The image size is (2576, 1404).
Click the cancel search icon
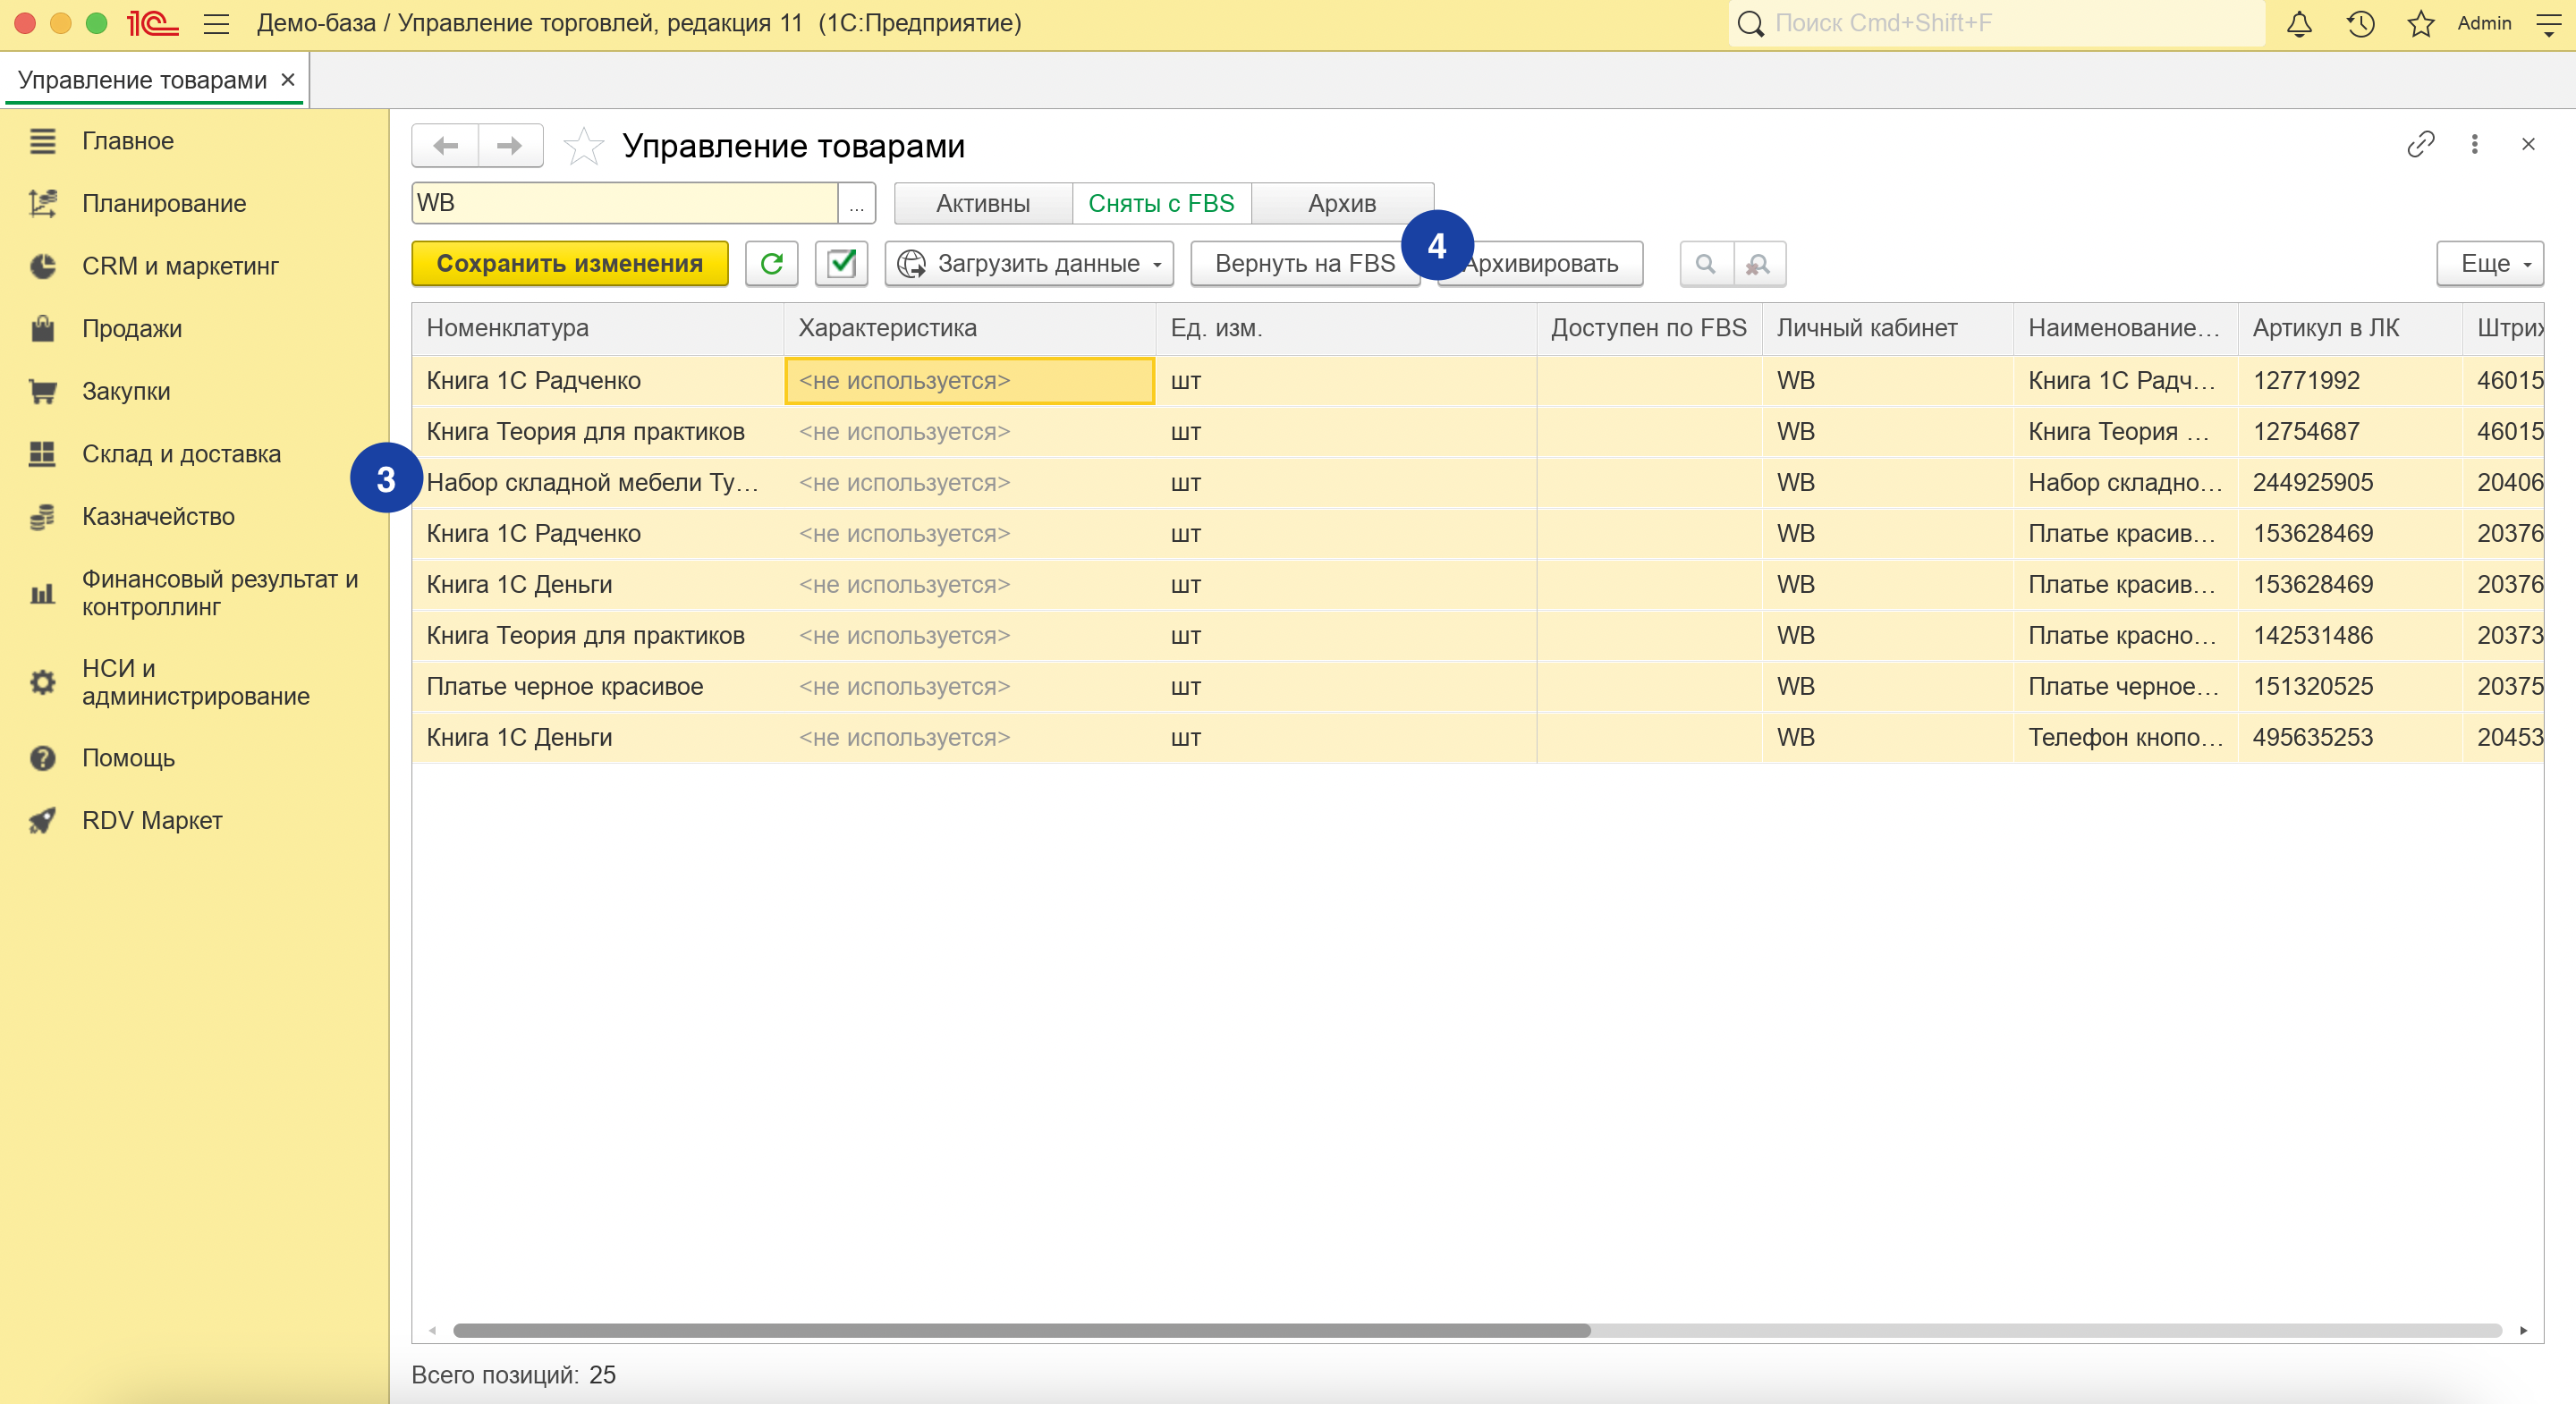point(1758,263)
